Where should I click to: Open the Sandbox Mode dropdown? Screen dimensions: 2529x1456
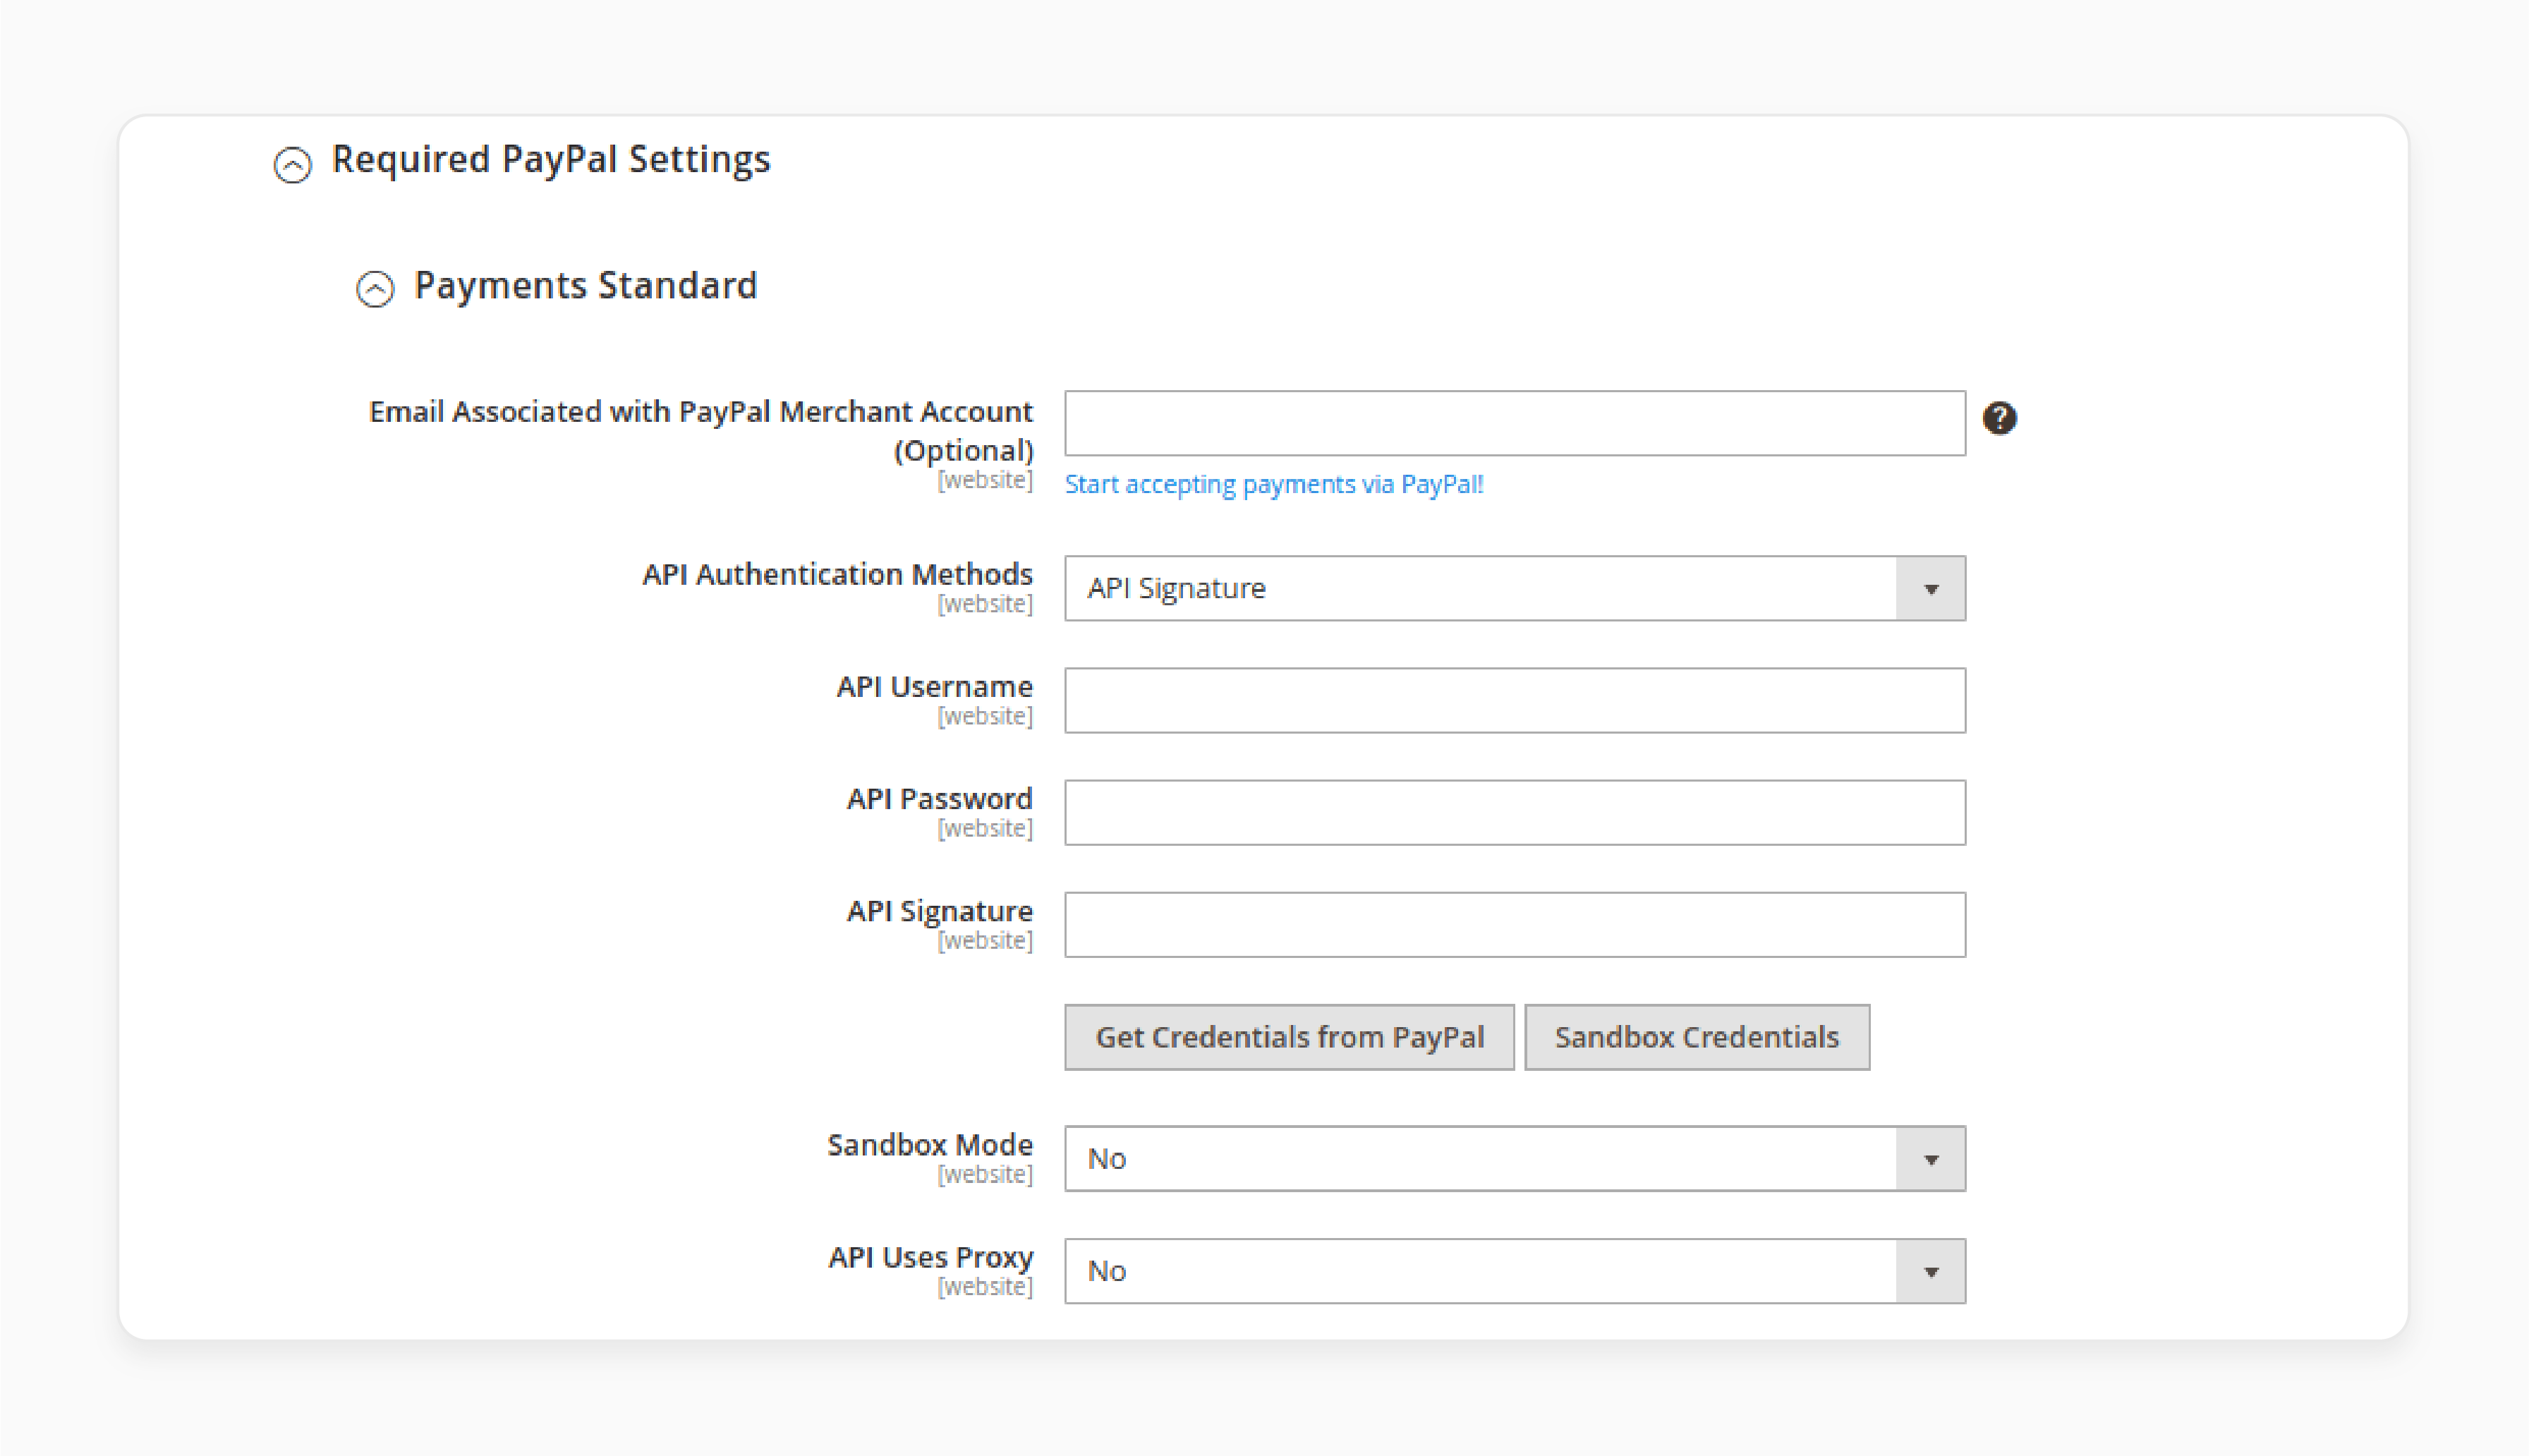(1514, 1158)
